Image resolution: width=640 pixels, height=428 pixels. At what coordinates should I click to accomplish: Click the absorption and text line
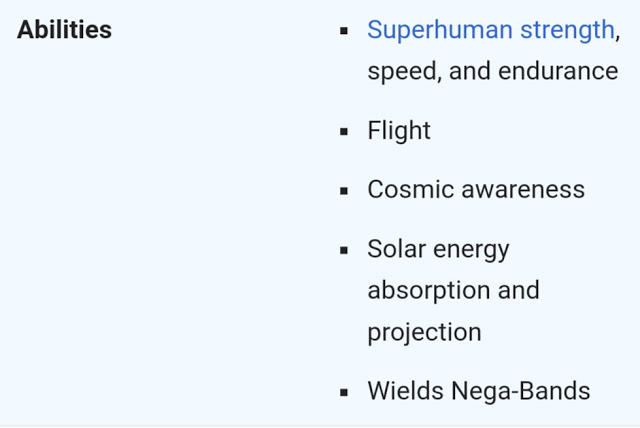click(453, 291)
